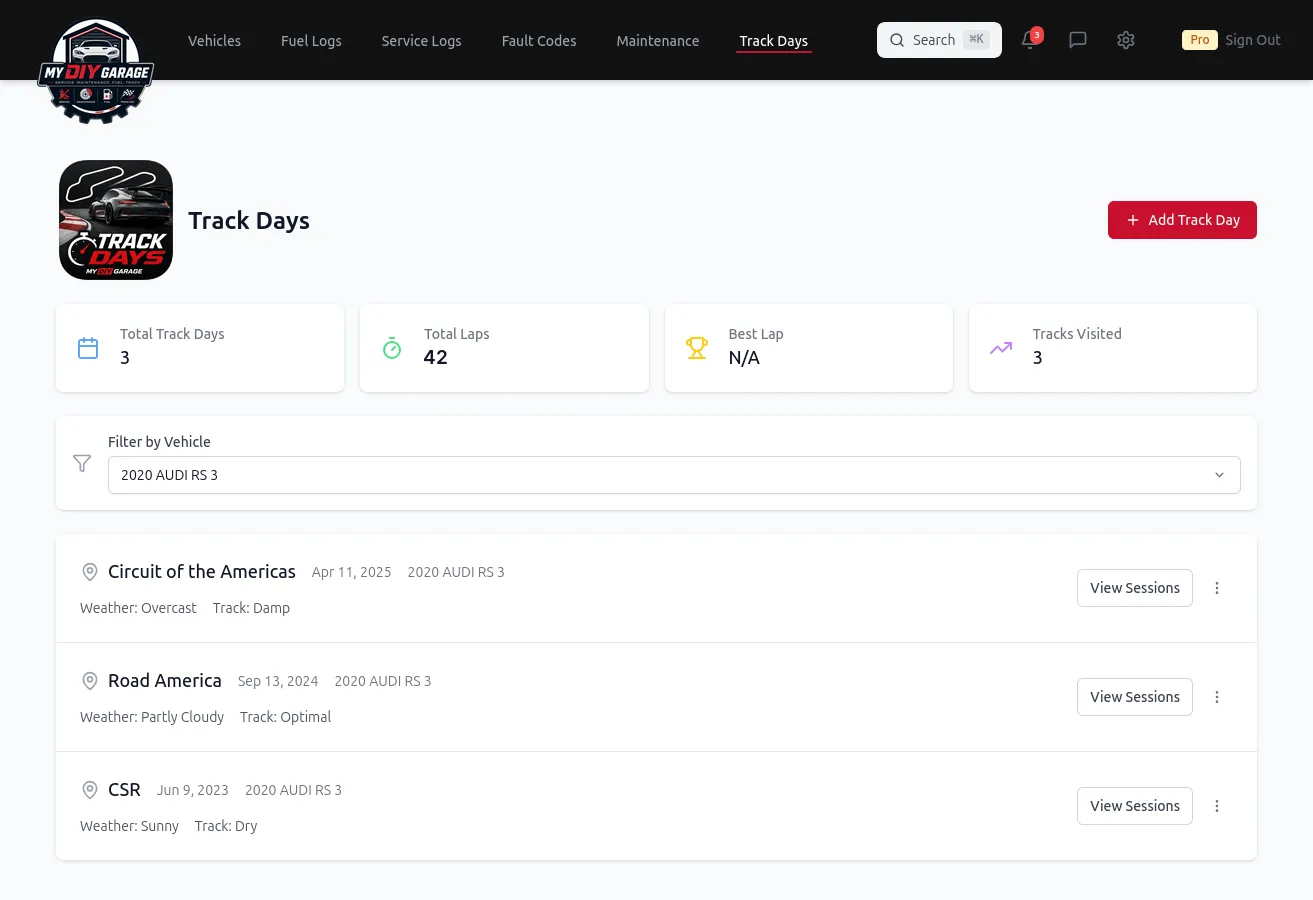This screenshot has height=900, width=1313.
Task: Open the messages chat icon
Action: coord(1078,40)
